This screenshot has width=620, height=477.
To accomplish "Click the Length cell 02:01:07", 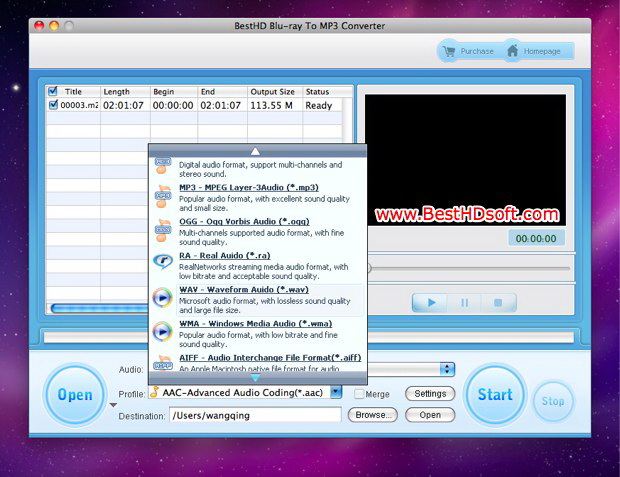I will coord(125,105).
